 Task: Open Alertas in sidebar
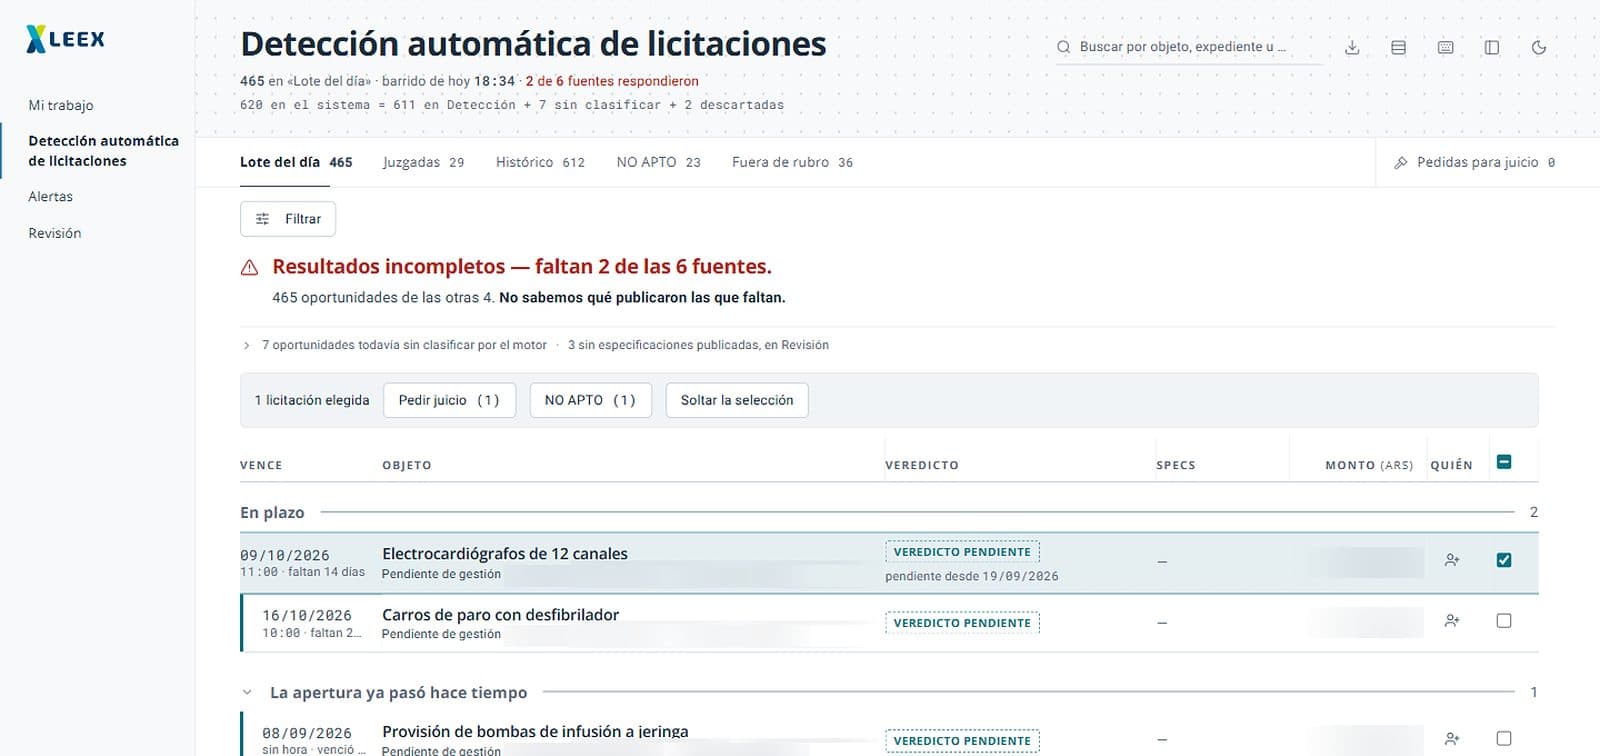[x=51, y=197]
